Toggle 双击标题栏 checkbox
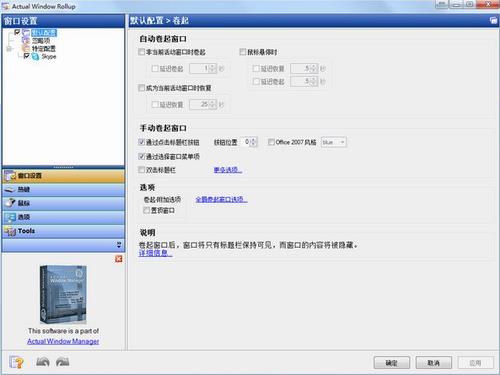 point(141,170)
